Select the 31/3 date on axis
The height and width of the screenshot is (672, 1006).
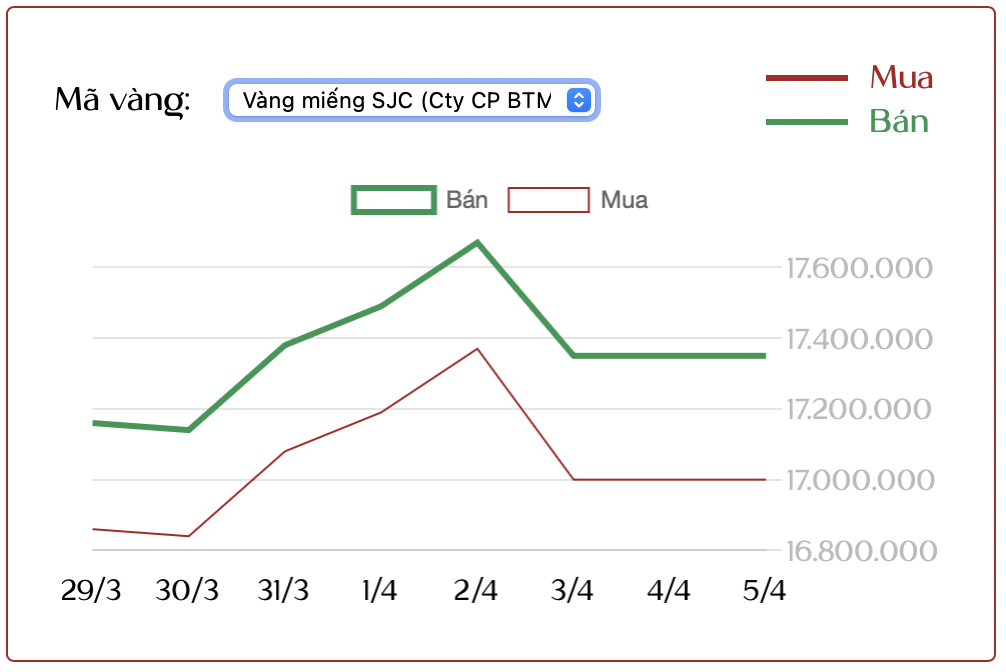(283, 591)
